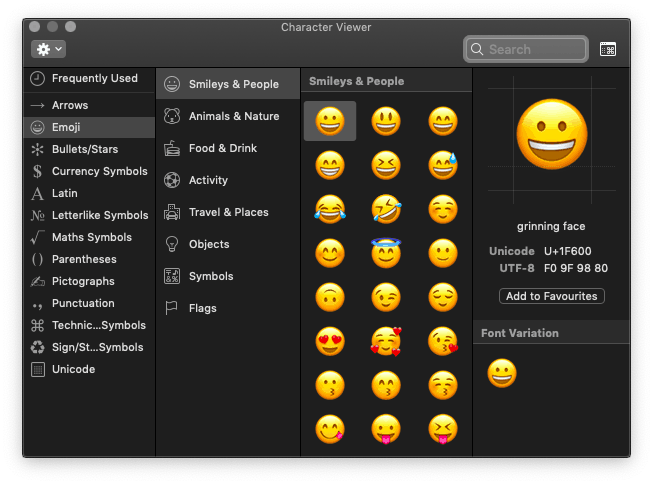This screenshot has width=653, height=484.
Task: Pick grinning face under Font Variation
Action: click(x=502, y=373)
